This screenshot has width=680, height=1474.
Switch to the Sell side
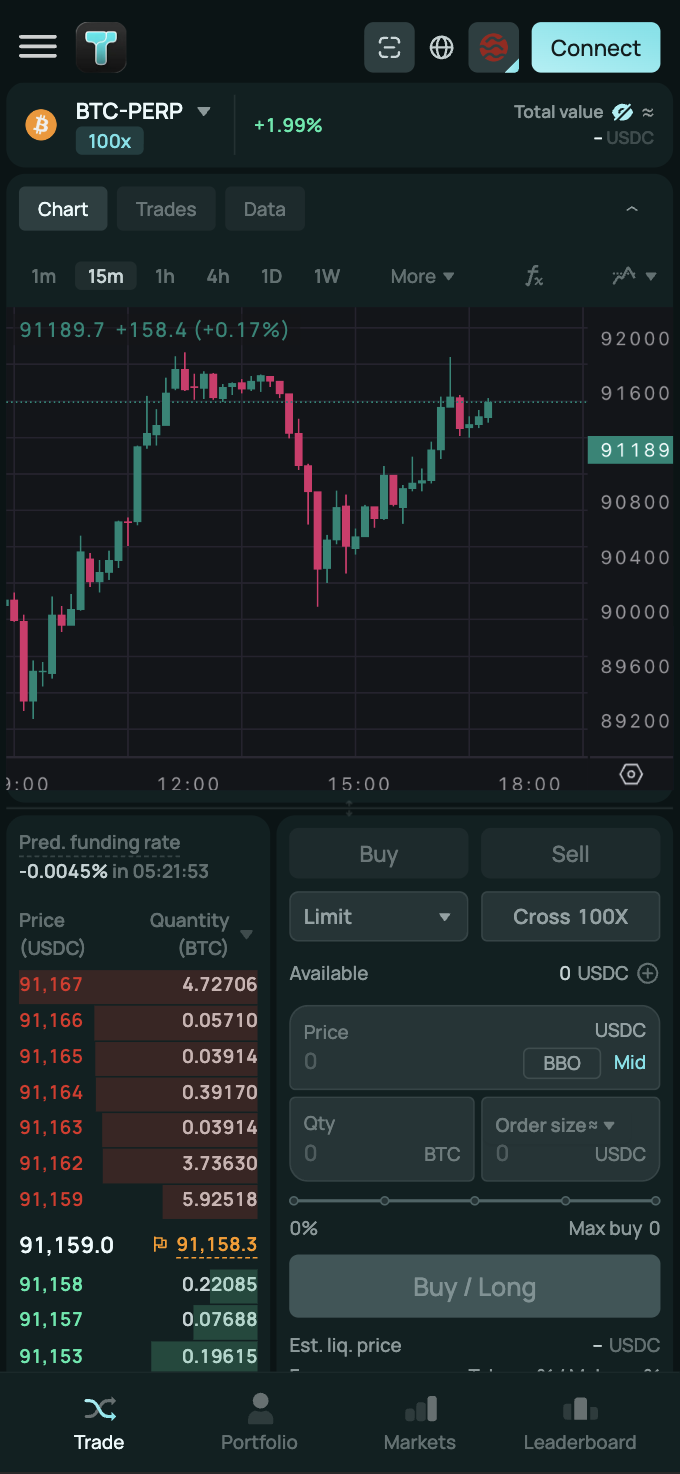coord(570,854)
